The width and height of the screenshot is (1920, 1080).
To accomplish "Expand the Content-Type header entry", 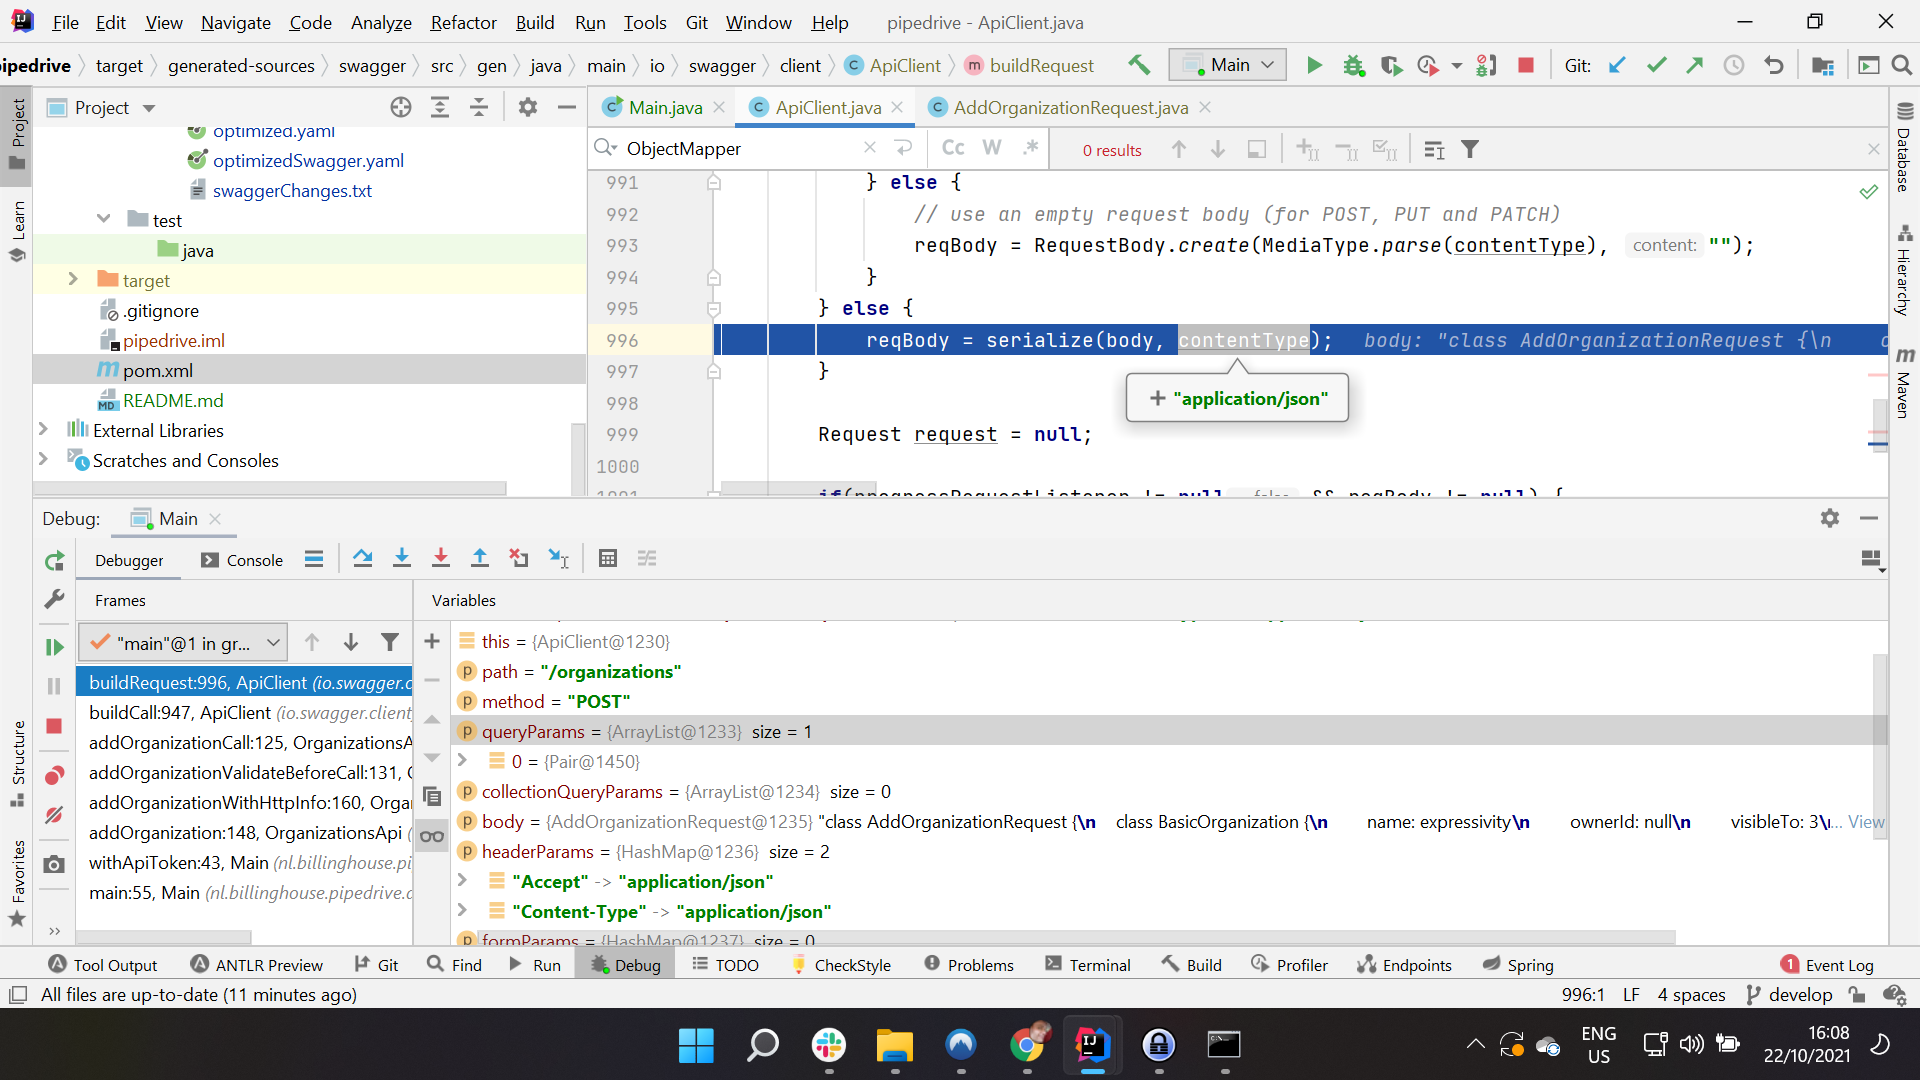I will point(462,911).
